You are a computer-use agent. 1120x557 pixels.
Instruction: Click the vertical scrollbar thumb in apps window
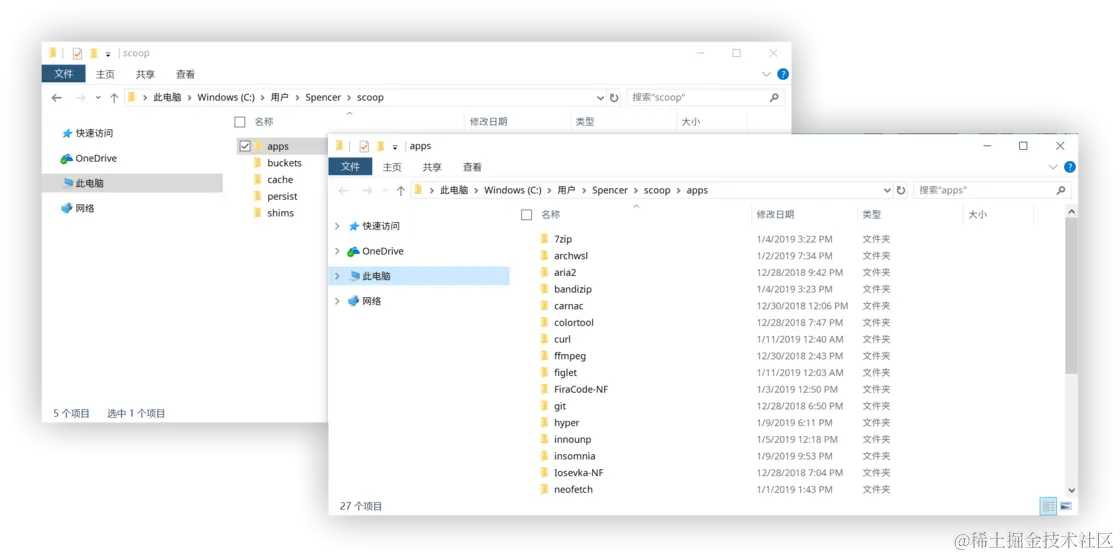[1071, 296]
